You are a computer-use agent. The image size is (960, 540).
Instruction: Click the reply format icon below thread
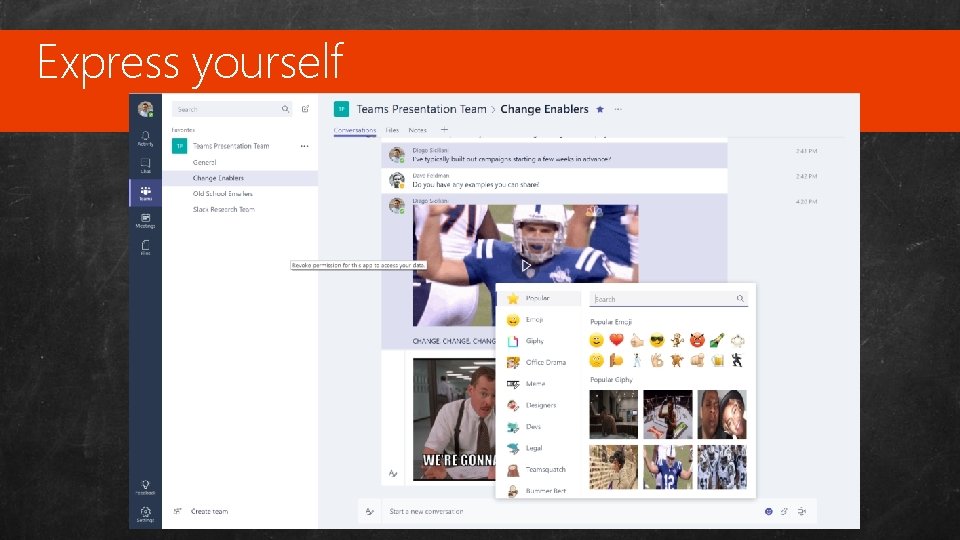click(x=392, y=473)
